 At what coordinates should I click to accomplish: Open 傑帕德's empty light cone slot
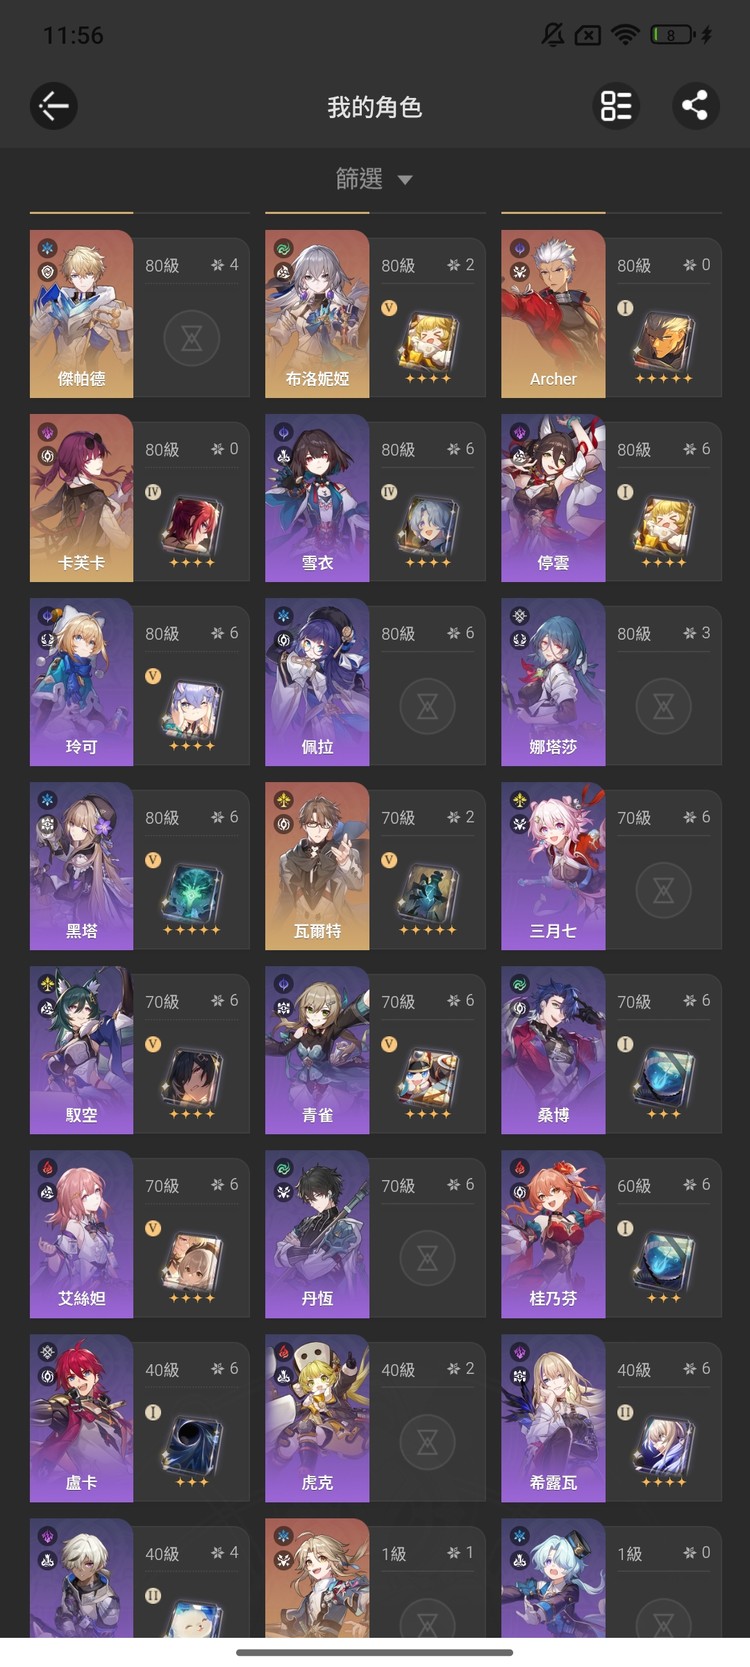[x=191, y=338]
